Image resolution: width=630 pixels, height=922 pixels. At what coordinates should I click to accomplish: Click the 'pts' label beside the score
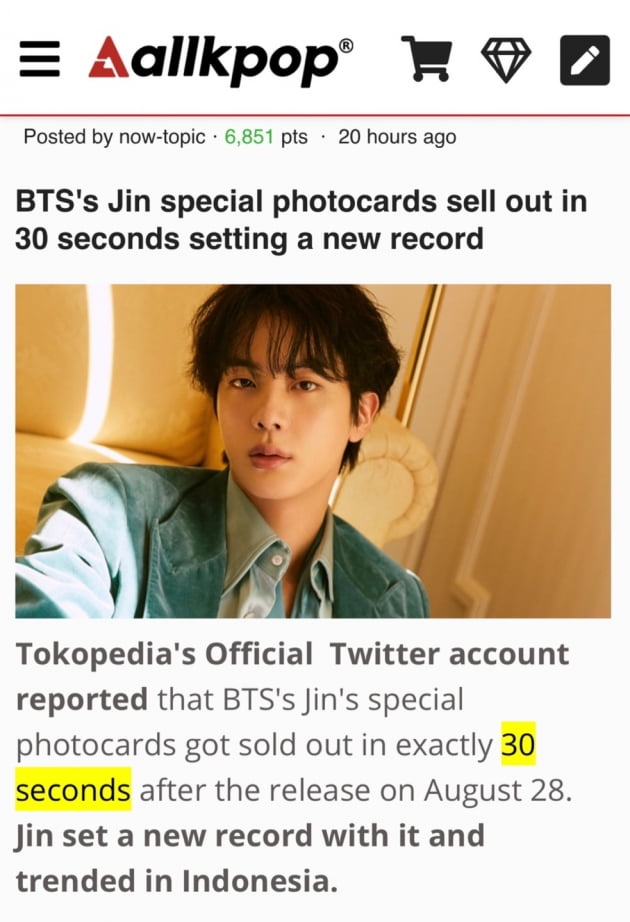294,138
